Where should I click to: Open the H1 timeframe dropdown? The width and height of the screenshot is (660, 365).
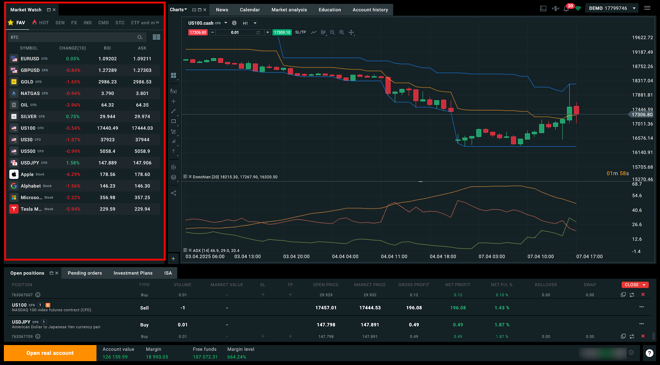tap(249, 23)
